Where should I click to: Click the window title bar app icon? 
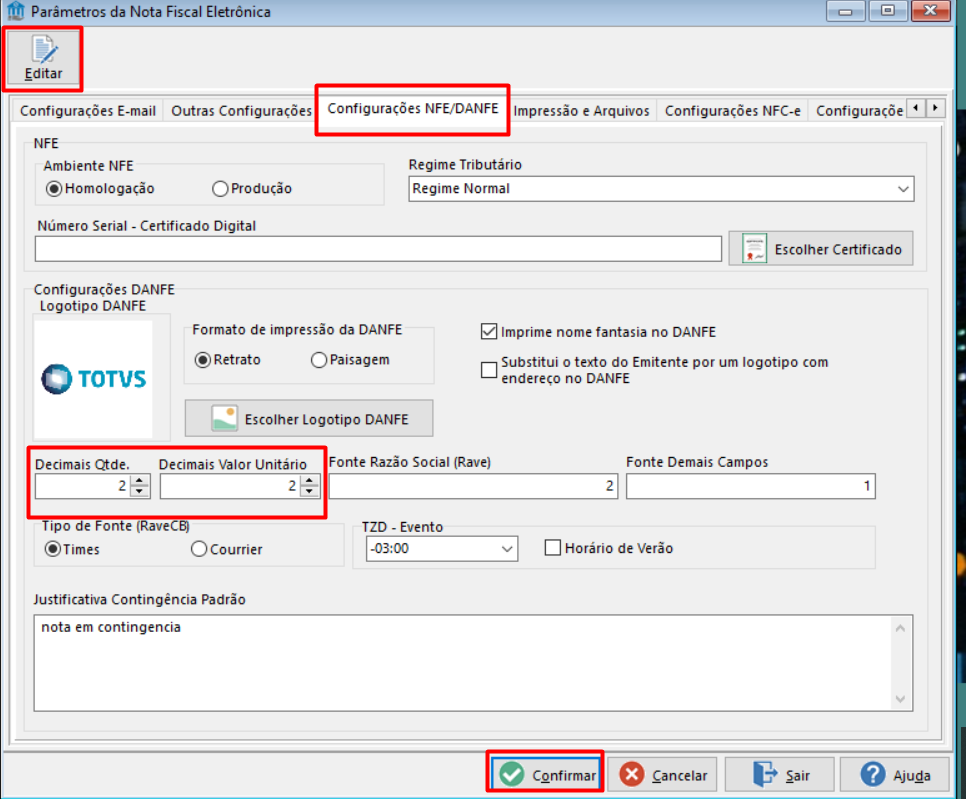[15, 11]
